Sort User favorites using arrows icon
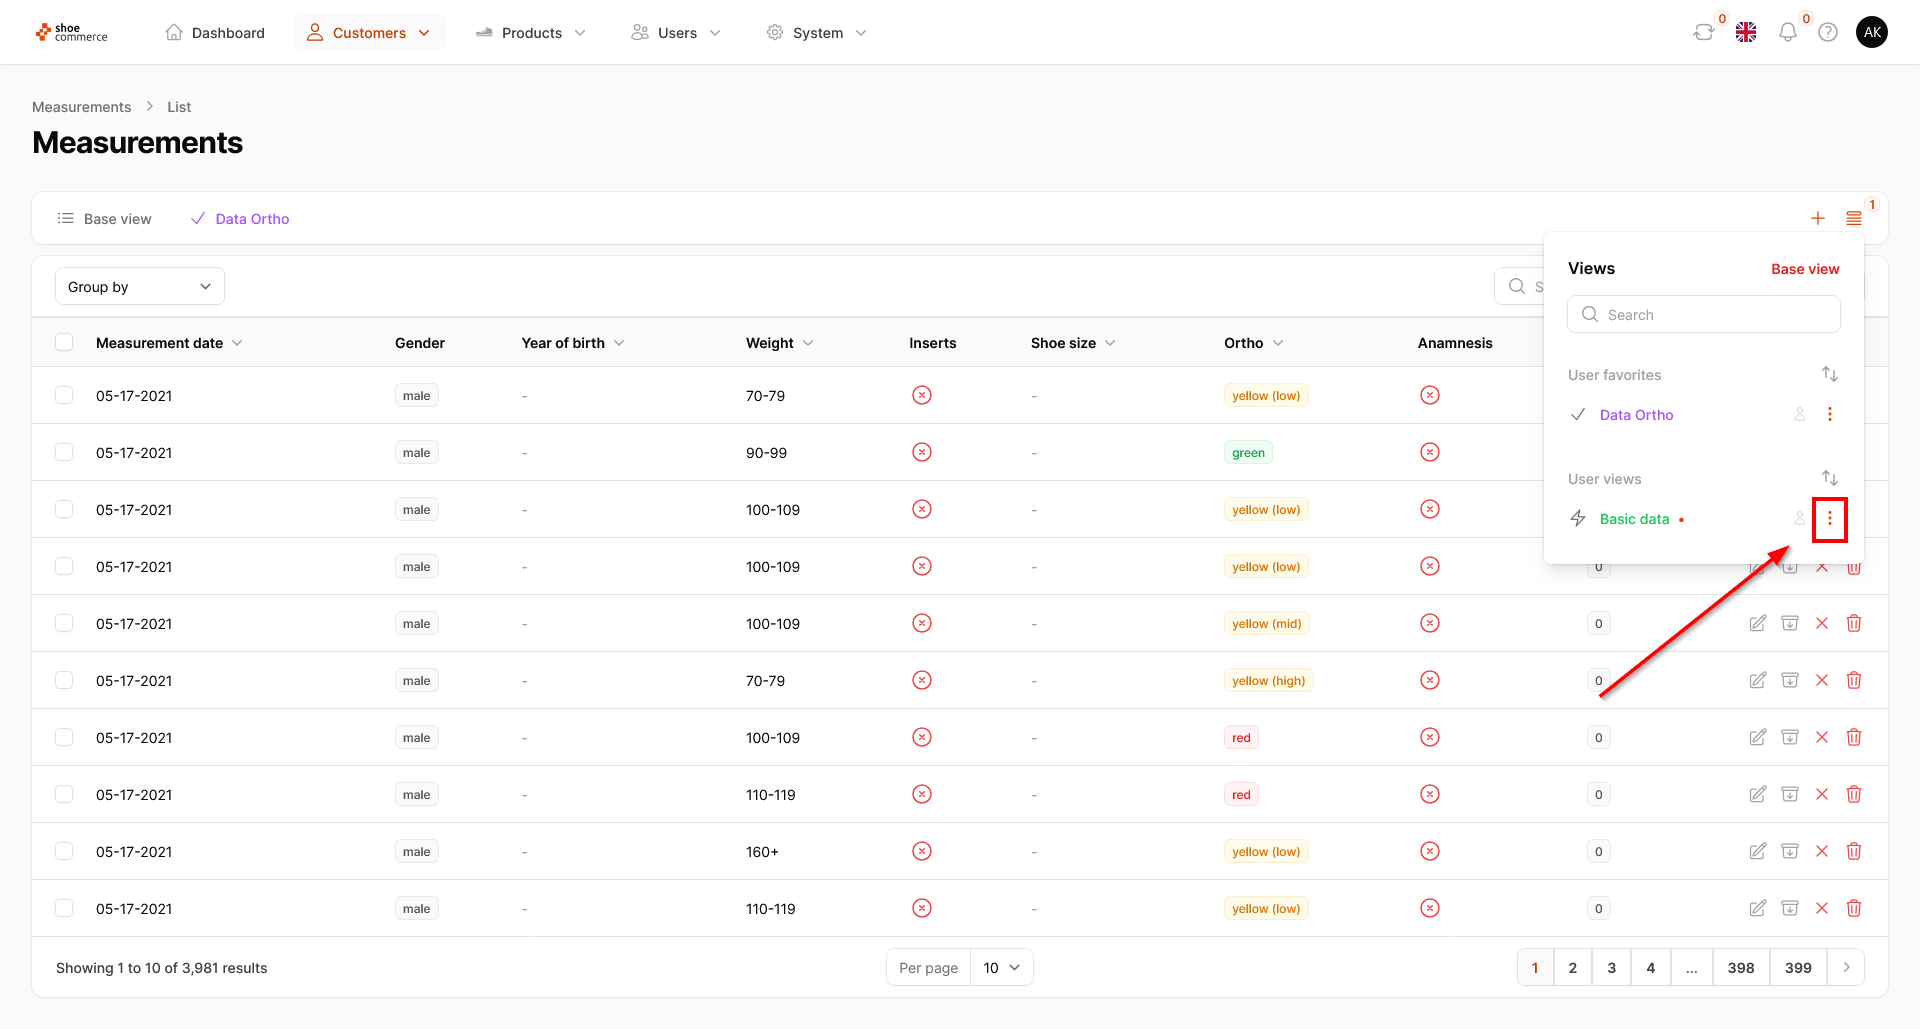Image resolution: width=1920 pixels, height=1029 pixels. tap(1829, 375)
